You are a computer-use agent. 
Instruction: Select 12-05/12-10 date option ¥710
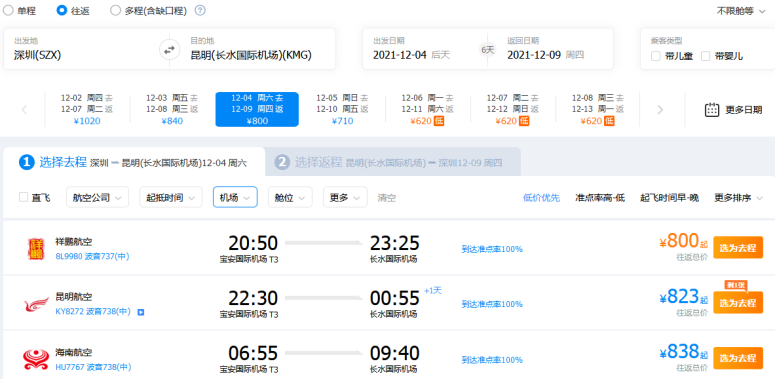pyautogui.click(x=342, y=109)
